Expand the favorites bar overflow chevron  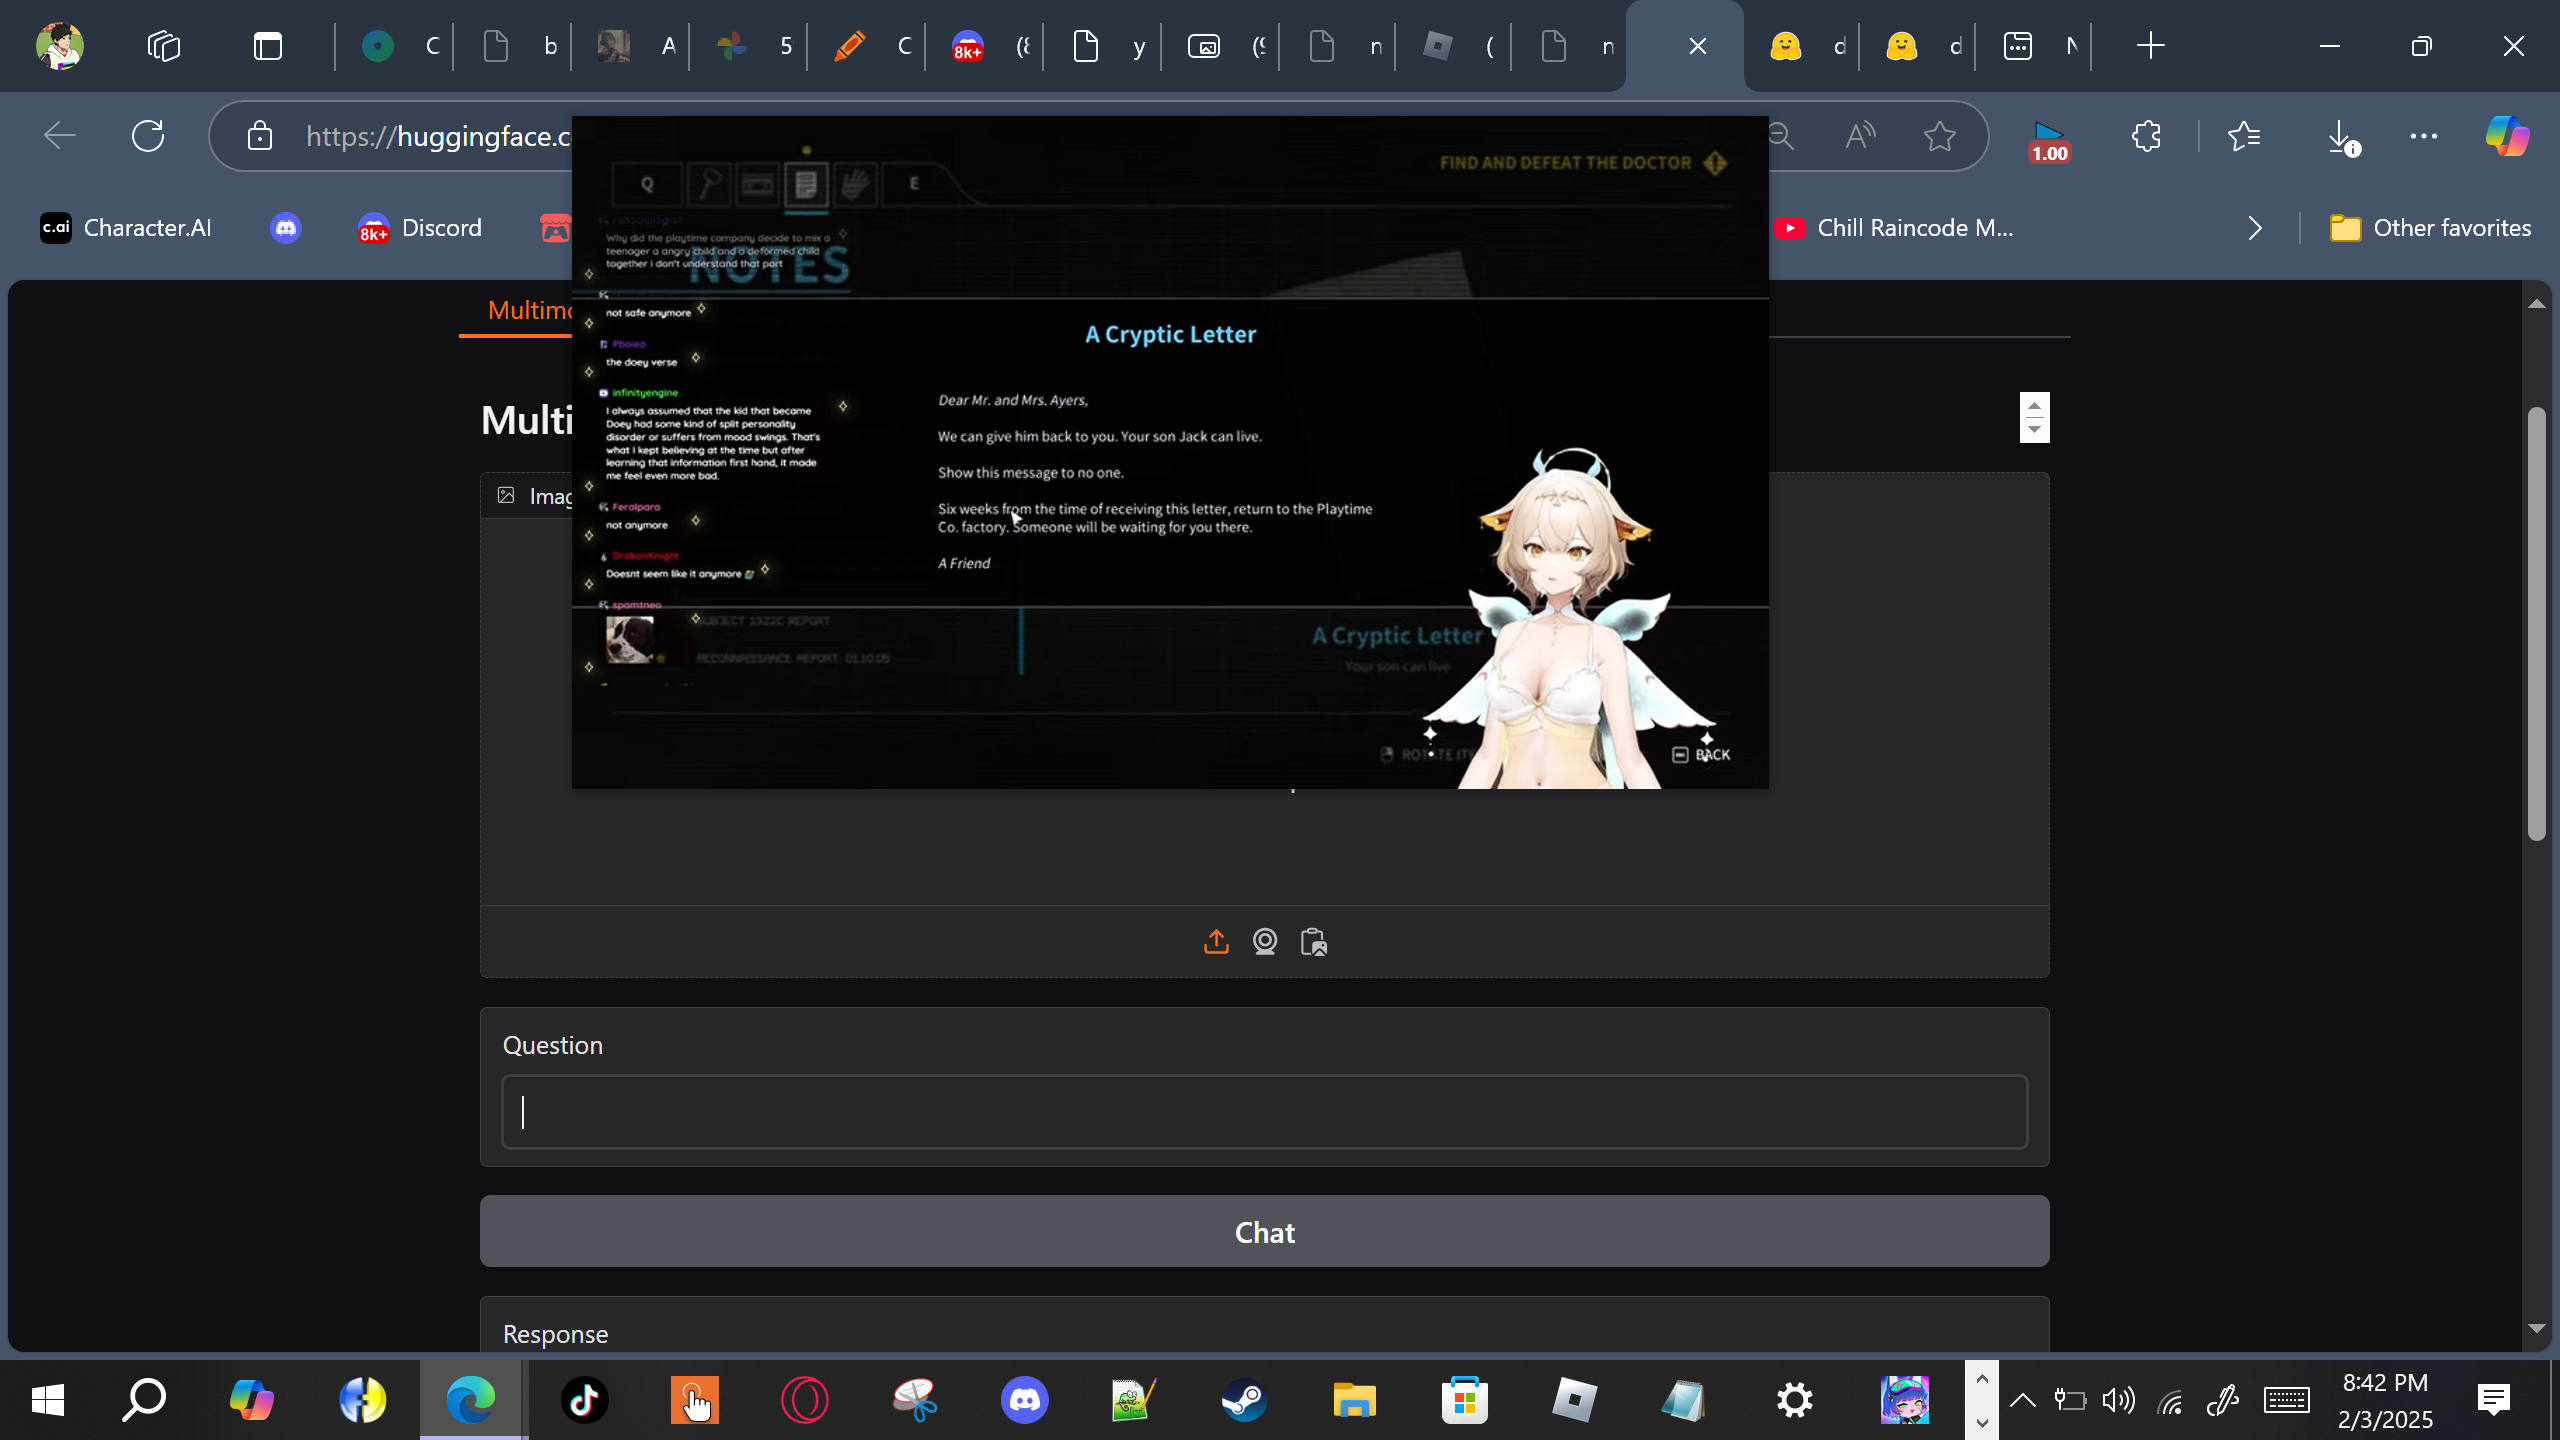click(2254, 228)
